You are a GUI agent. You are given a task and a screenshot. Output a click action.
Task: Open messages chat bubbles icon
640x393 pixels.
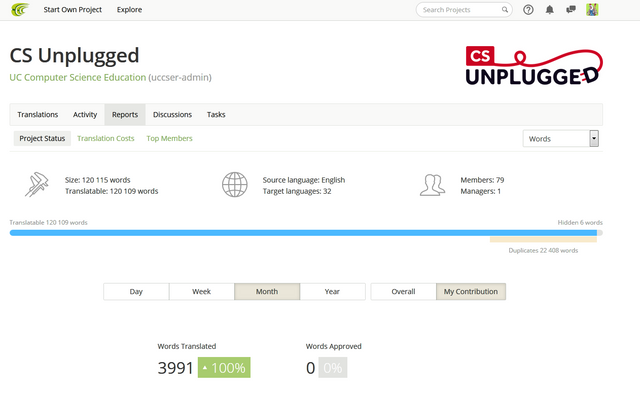coord(571,9)
